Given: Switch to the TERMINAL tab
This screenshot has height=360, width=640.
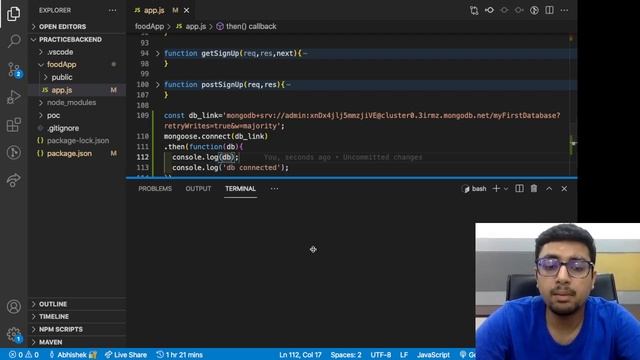Looking at the screenshot, I should (x=240, y=189).
